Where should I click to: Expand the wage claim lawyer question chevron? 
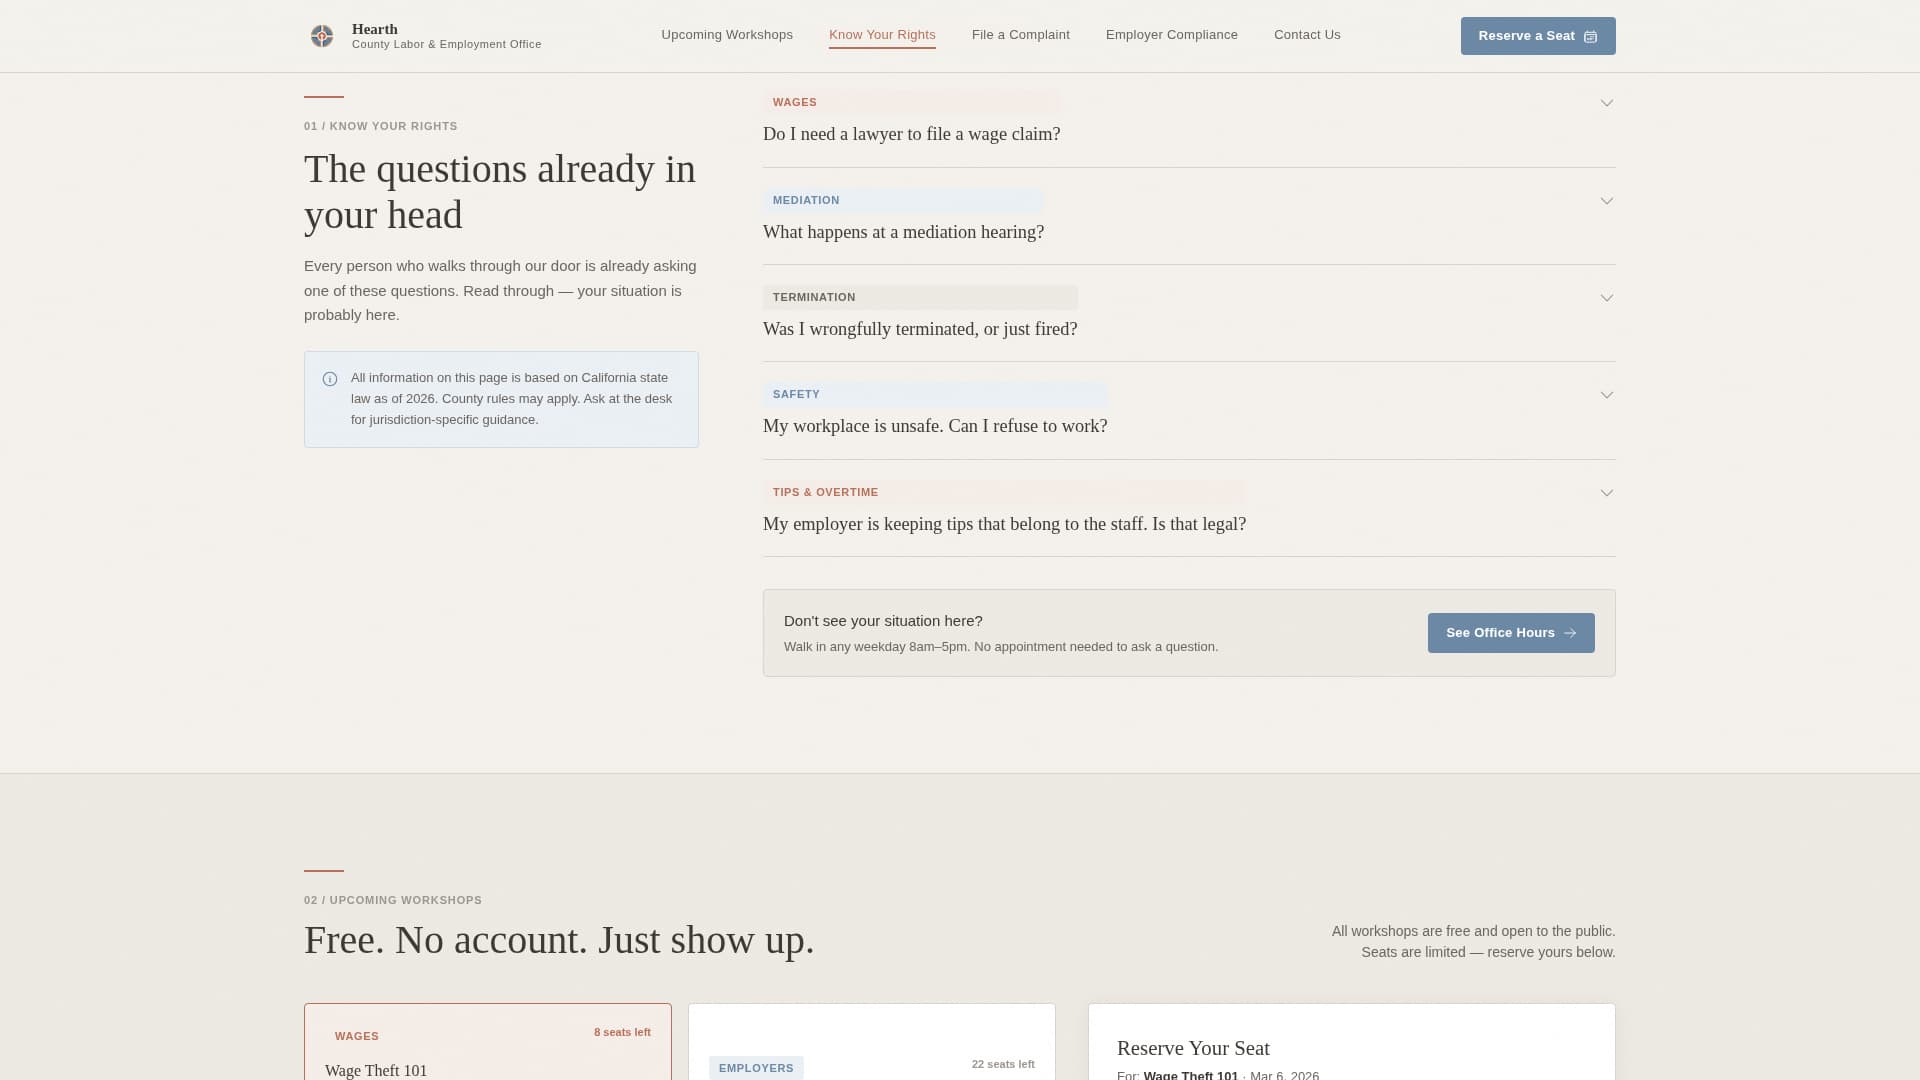(x=1607, y=103)
